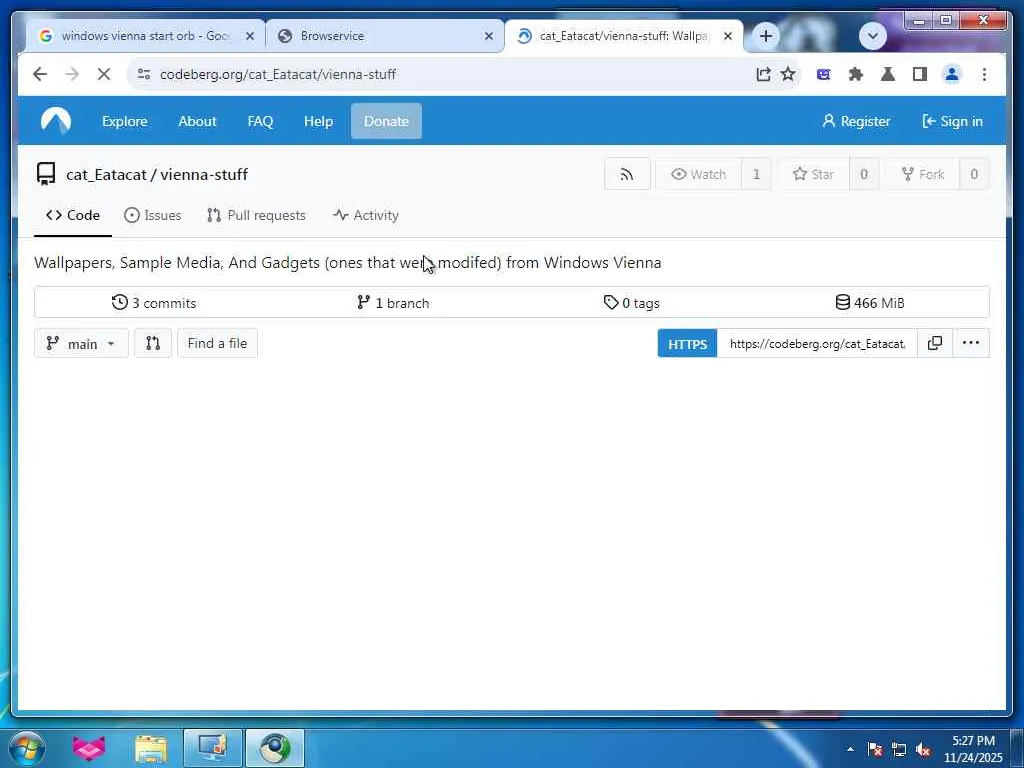This screenshot has width=1024, height=768.
Task: Open the pink cat taskbar app
Action: [89, 748]
